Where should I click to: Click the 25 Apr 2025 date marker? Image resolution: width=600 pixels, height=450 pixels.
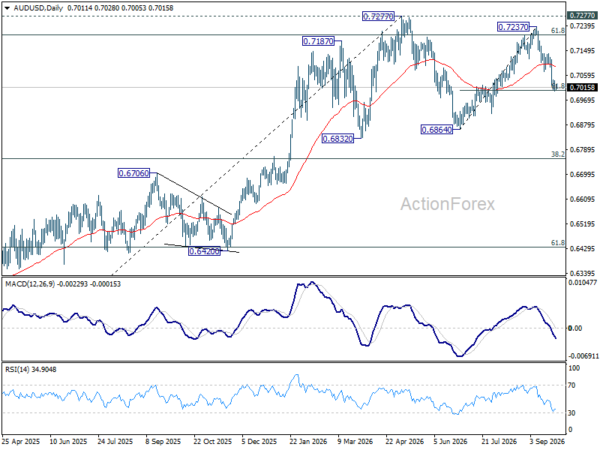point(21,441)
